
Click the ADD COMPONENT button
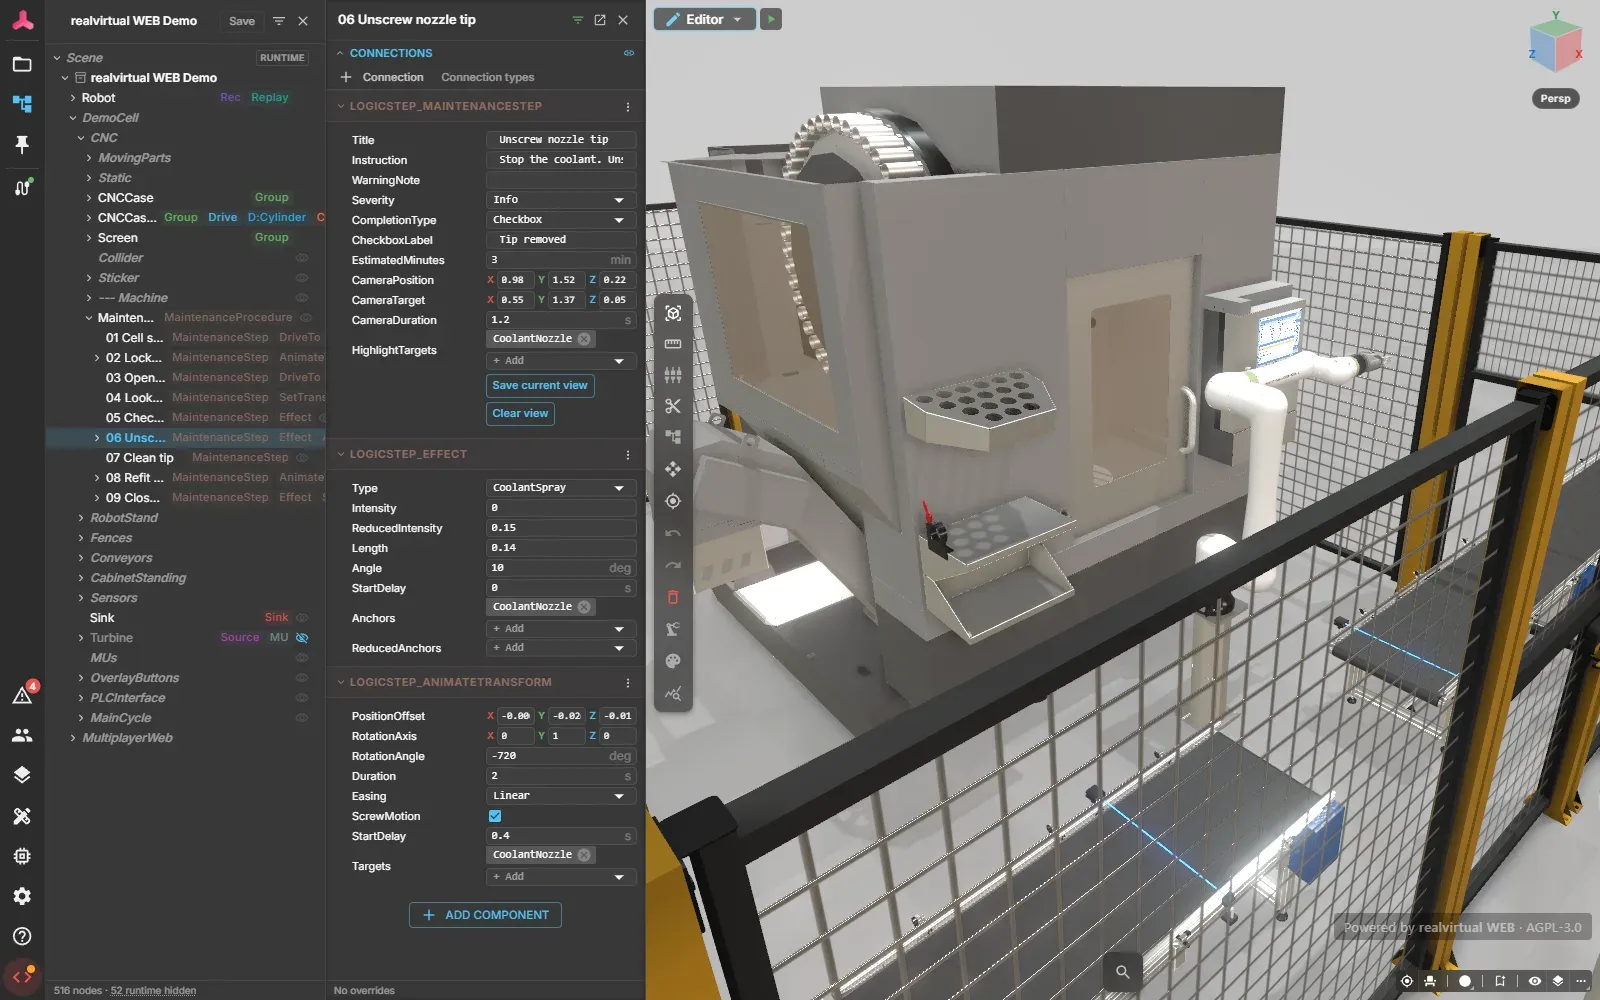pyautogui.click(x=485, y=915)
